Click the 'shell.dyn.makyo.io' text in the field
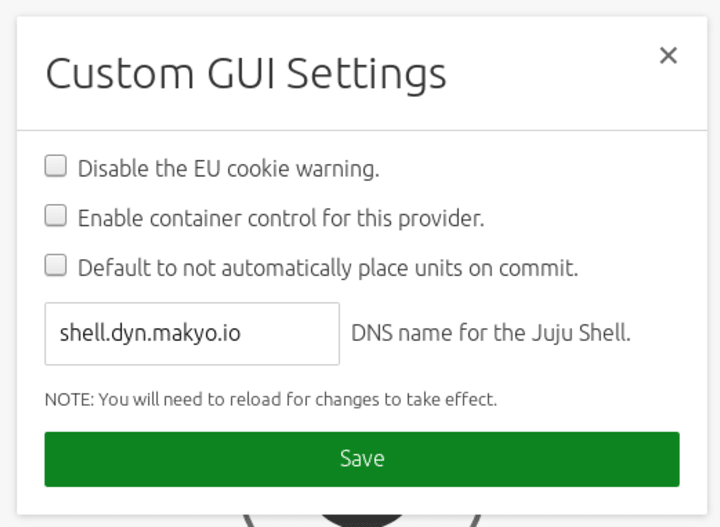Image resolution: width=720 pixels, height=527 pixels. point(150,333)
